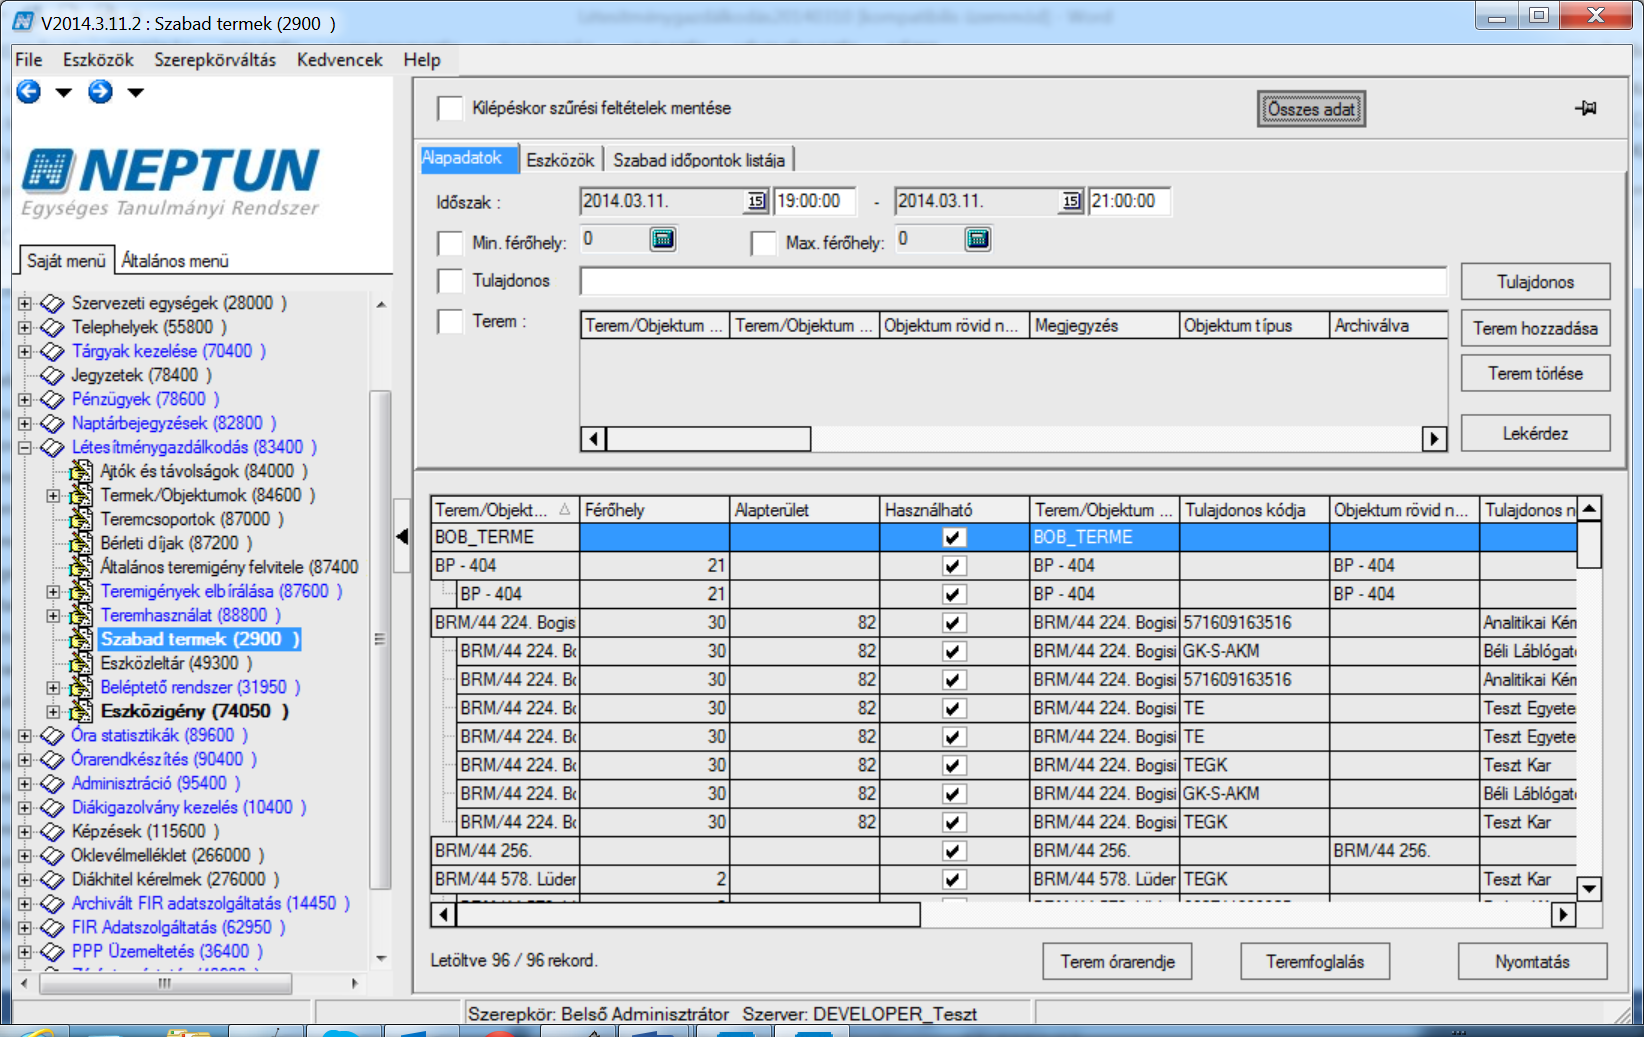Expand the Teremigények elbírálása node
The width and height of the screenshot is (1644, 1037).
tap(53, 591)
